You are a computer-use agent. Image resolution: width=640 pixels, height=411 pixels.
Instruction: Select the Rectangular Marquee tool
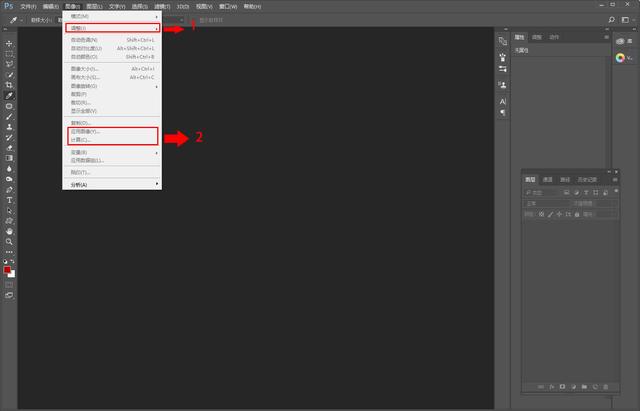9,54
